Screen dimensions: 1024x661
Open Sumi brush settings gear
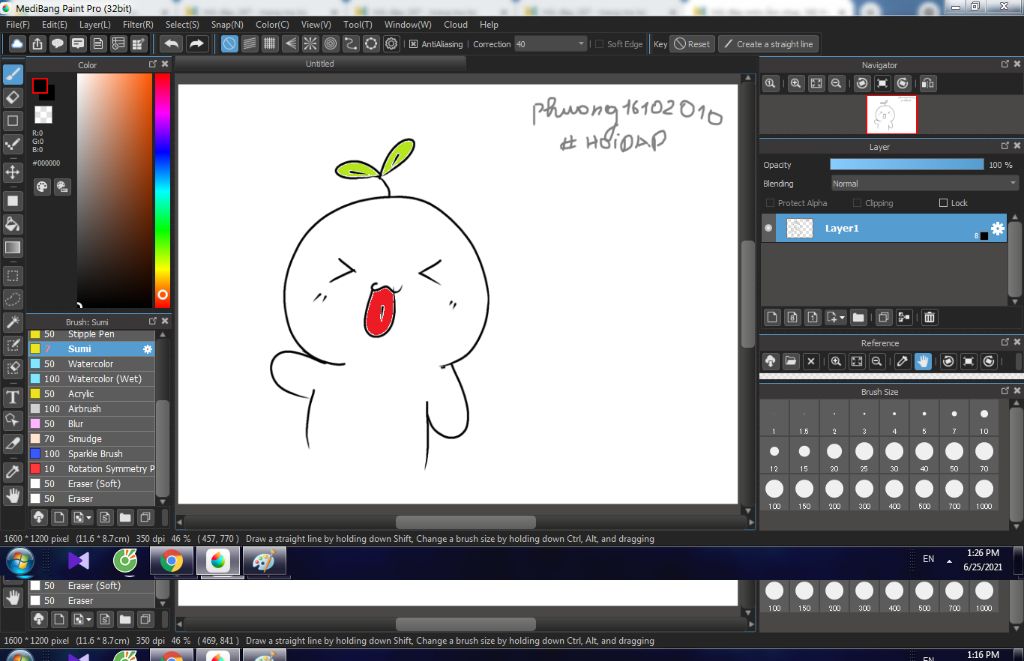pos(148,349)
